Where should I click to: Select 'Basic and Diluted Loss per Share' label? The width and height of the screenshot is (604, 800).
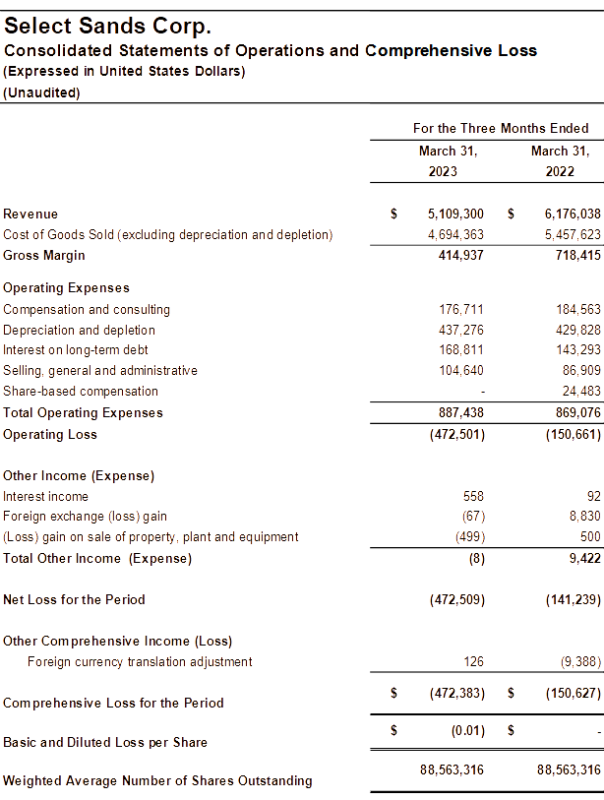coord(105,743)
